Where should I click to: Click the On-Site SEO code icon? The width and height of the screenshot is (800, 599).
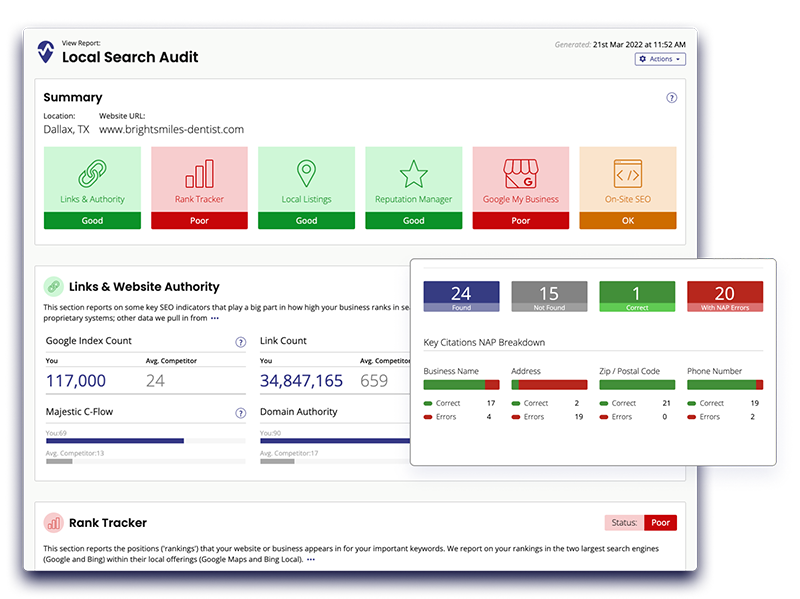point(627,174)
